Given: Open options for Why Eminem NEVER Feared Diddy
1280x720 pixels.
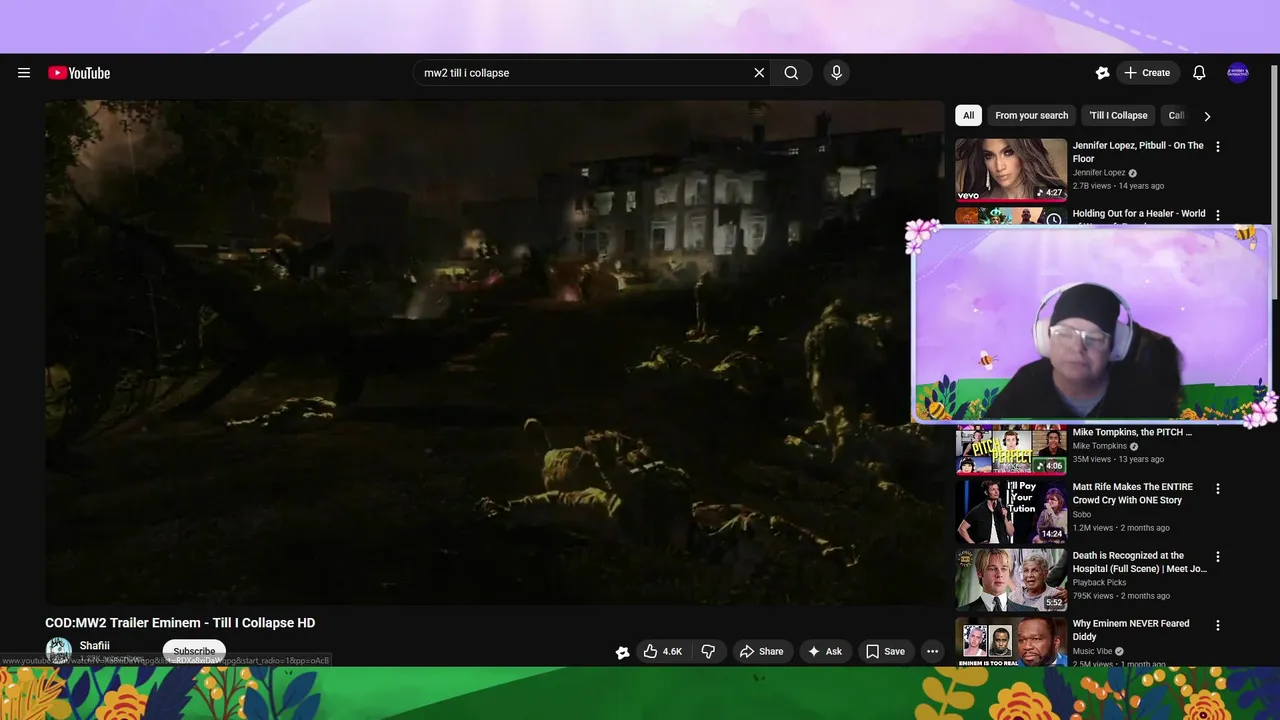Looking at the screenshot, I should (1217, 625).
